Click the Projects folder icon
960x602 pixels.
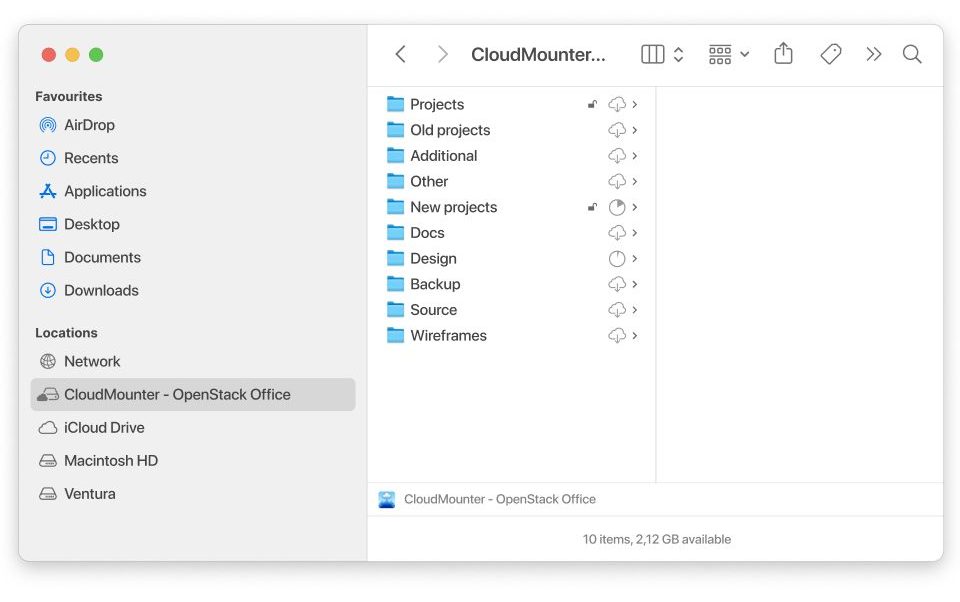click(396, 104)
